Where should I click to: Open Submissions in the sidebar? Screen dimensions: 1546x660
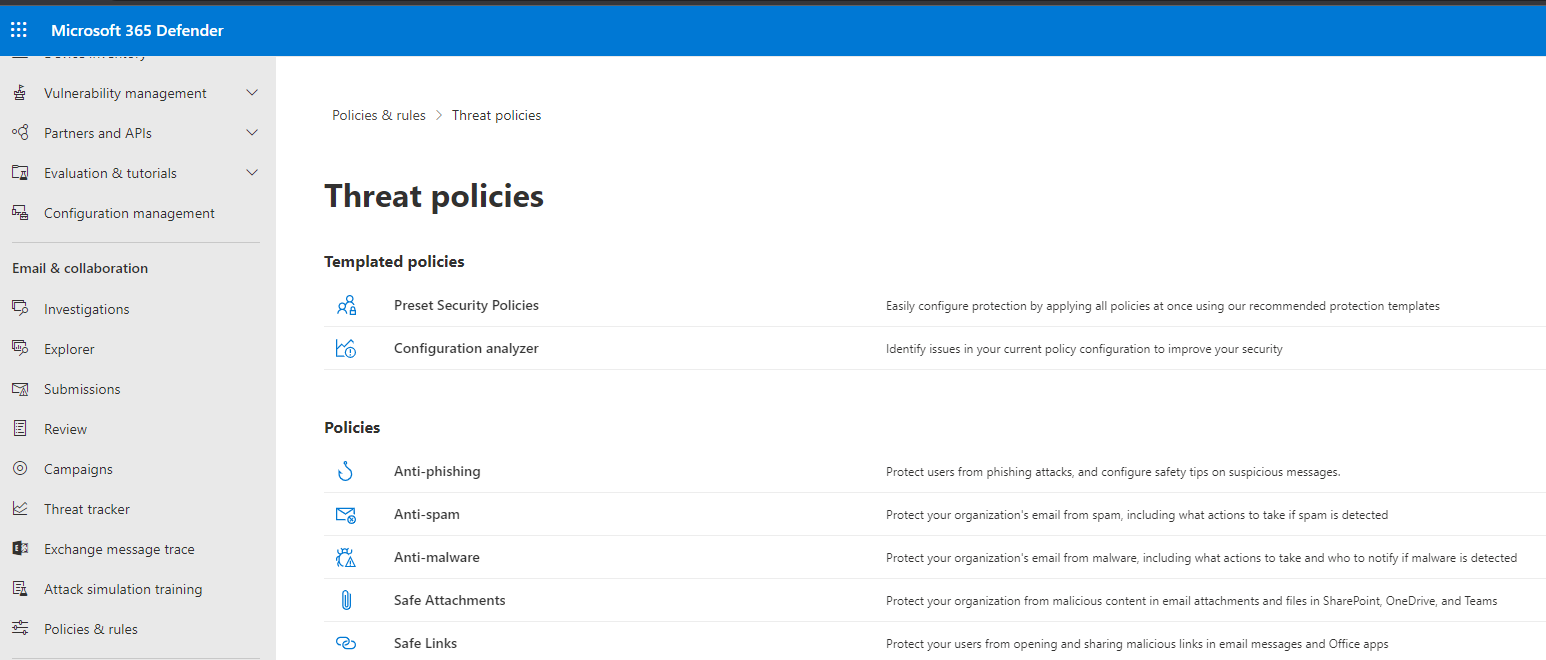[x=82, y=389]
